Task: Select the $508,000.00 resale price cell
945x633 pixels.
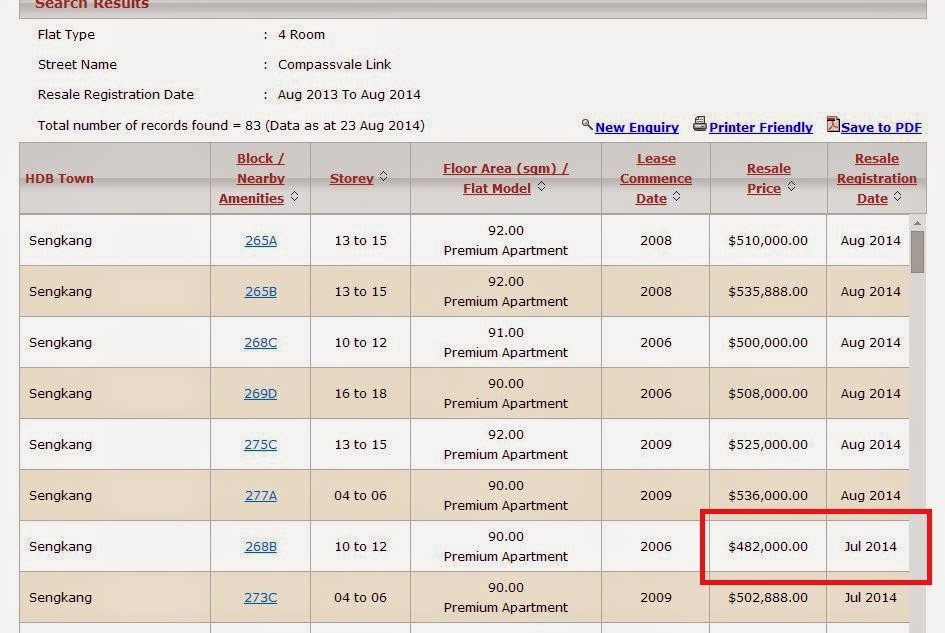Action: [x=768, y=394]
